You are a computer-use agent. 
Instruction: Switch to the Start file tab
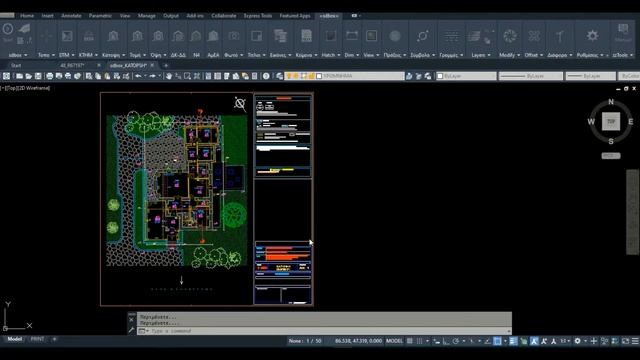[16, 65]
